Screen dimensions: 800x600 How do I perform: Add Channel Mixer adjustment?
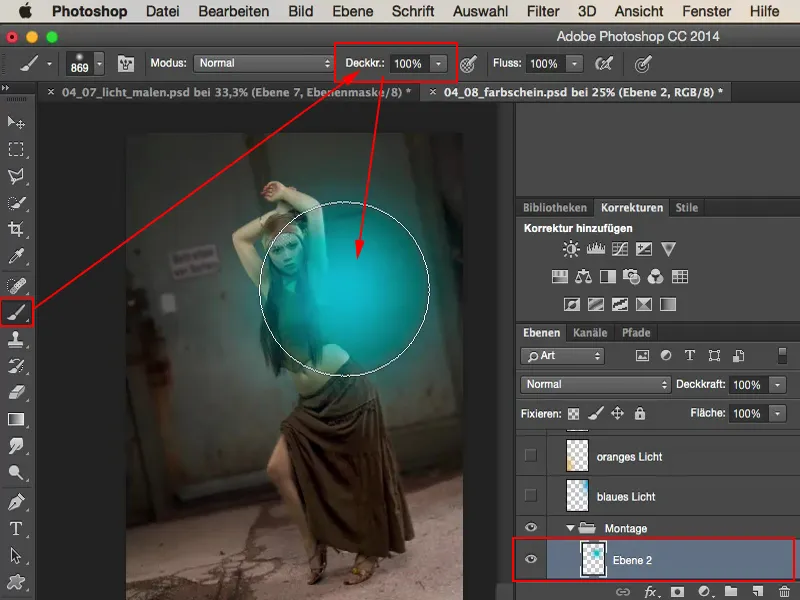[656, 277]
